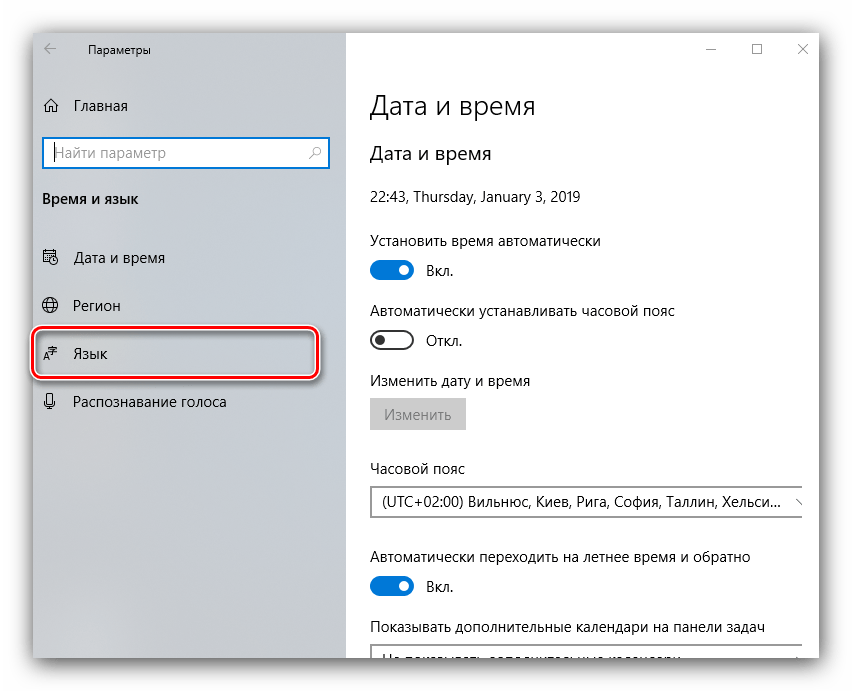852x691 pixels.
Task: Click the Дата и время calendar icon
Action: (x=51, y=257)
